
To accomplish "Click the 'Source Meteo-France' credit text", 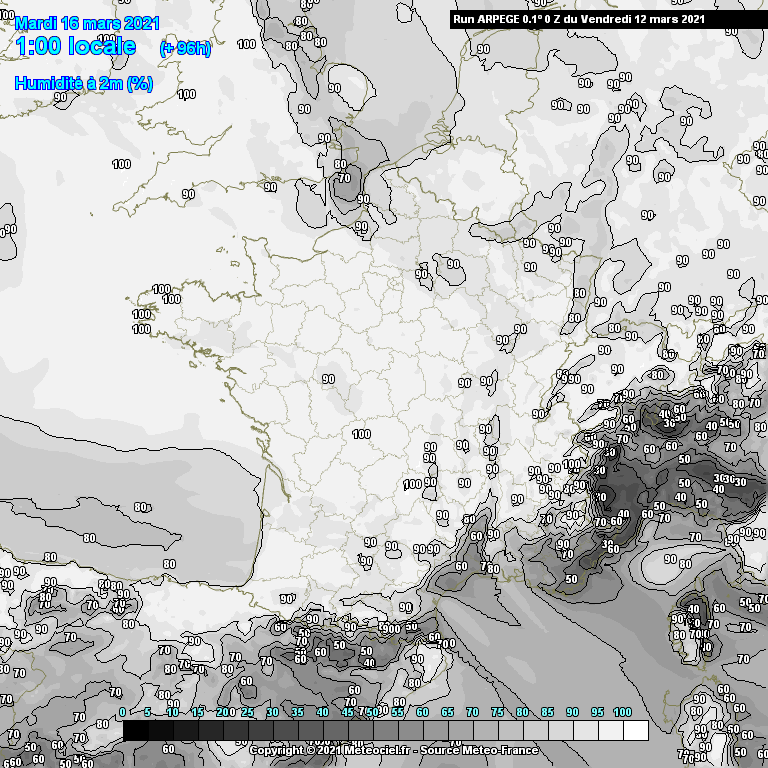I will [479, 750].
